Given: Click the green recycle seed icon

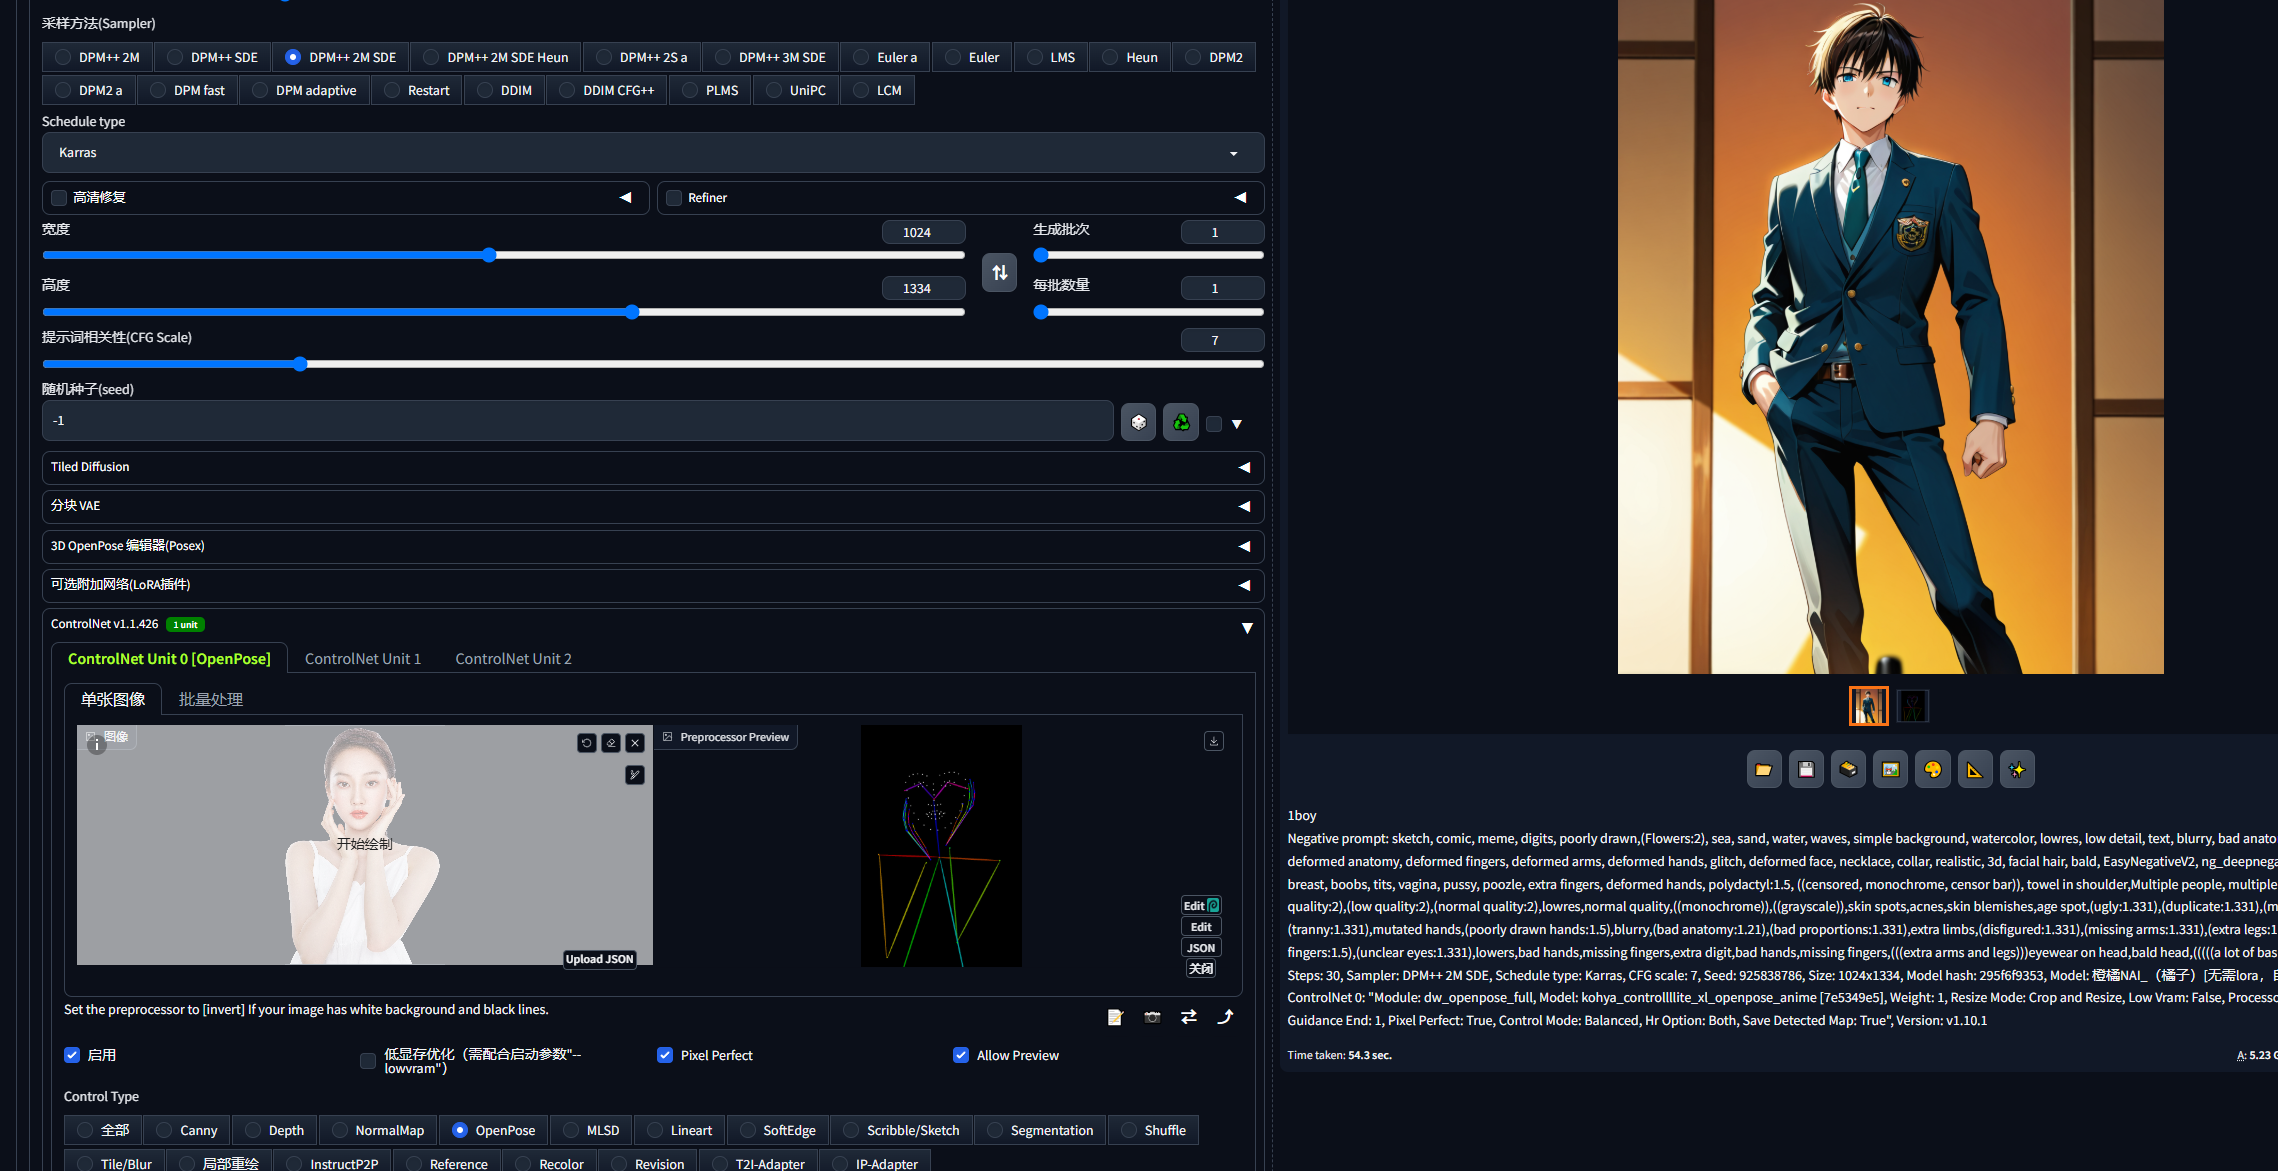Looking at the screenshot, I should (x=1180, y=422).
